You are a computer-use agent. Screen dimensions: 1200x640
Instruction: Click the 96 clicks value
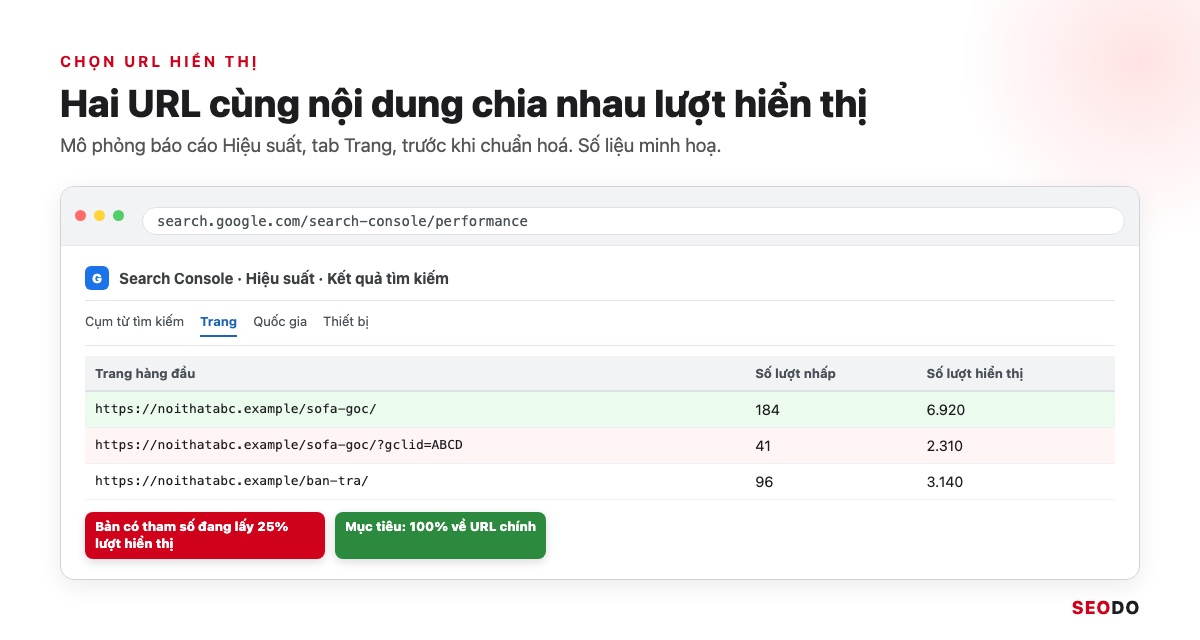(764, 482)
